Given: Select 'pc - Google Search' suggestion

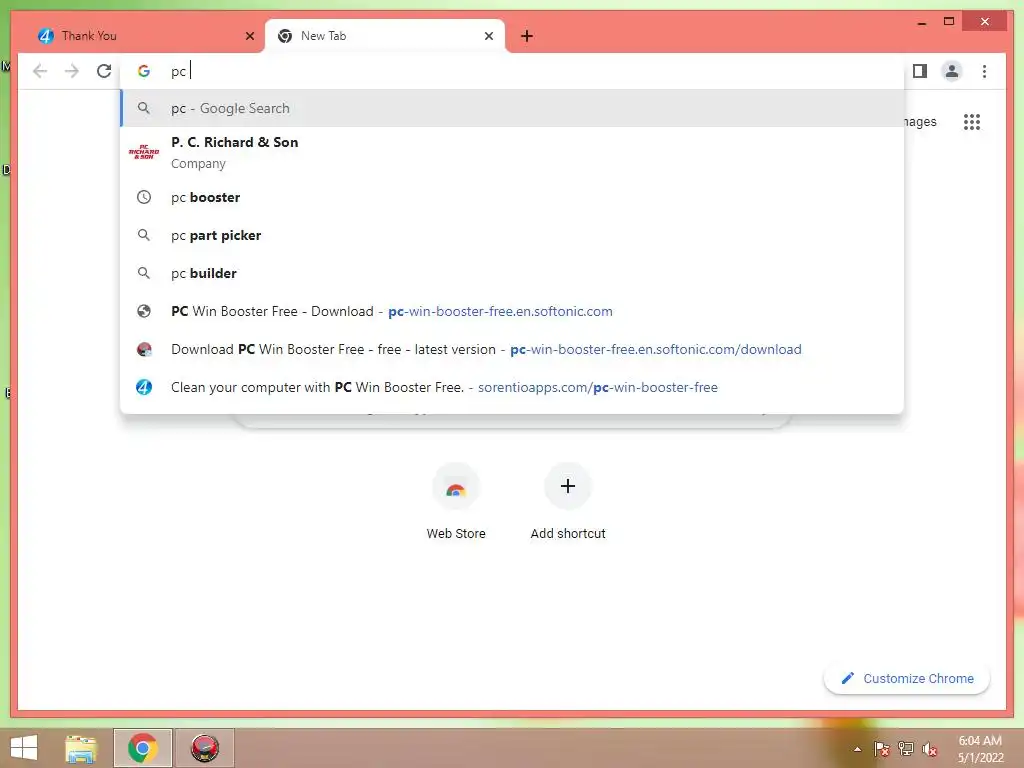Looking at the screenshot, I should coord(512,108).
